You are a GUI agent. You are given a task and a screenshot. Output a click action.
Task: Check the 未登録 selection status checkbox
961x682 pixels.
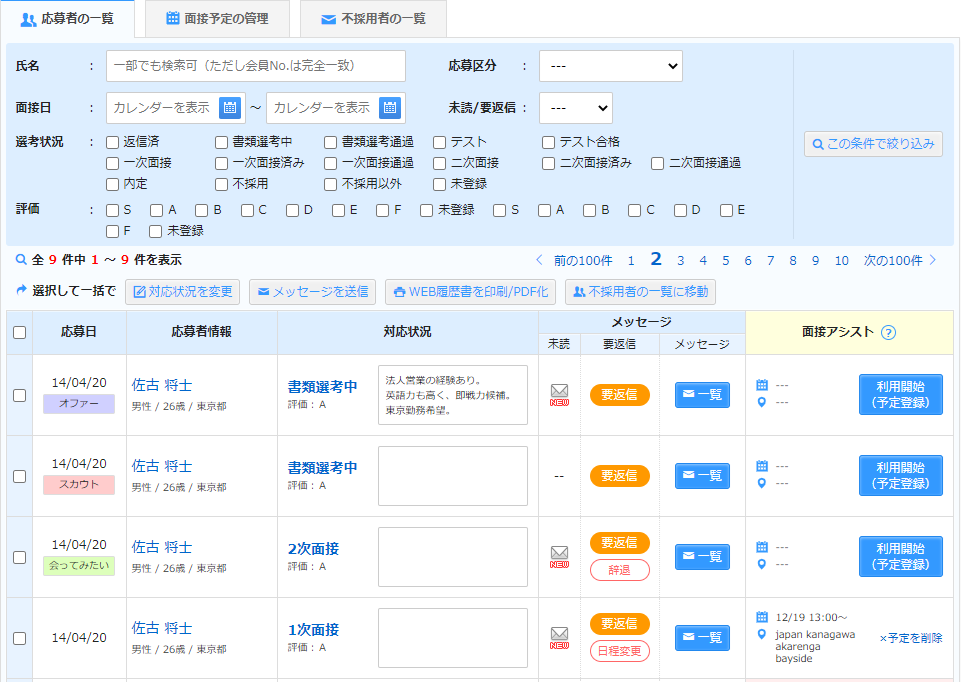point(439,184)
